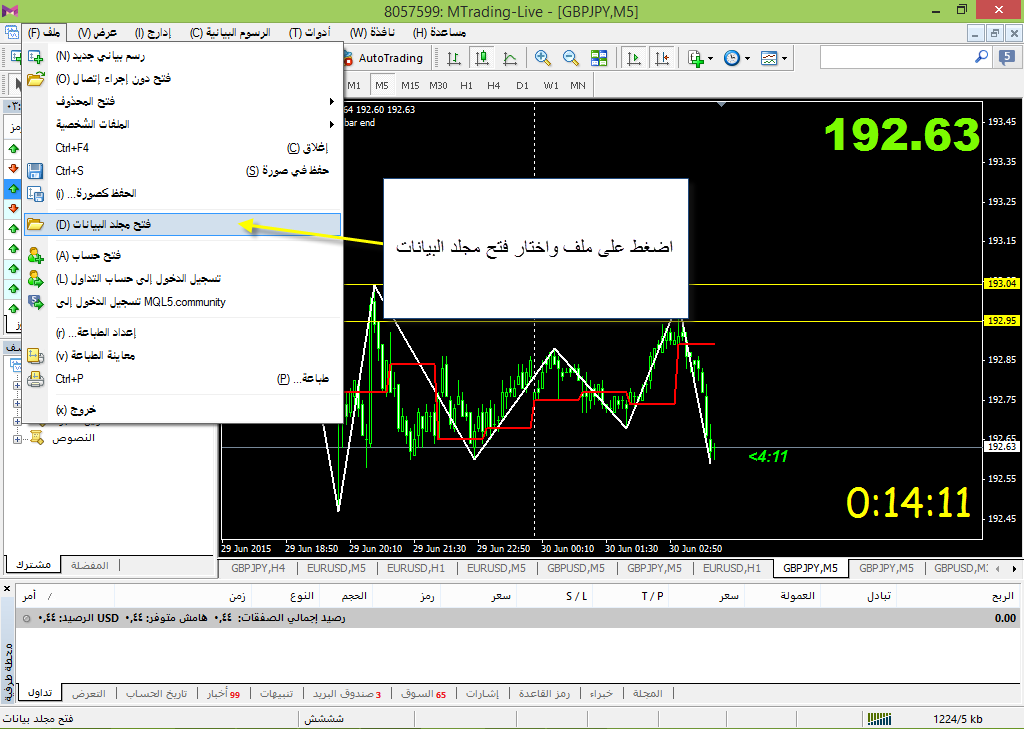This screenshot has height=729, width=1024.
Task: Click the connection status bars indicator
Action: [x=880, y=719]
